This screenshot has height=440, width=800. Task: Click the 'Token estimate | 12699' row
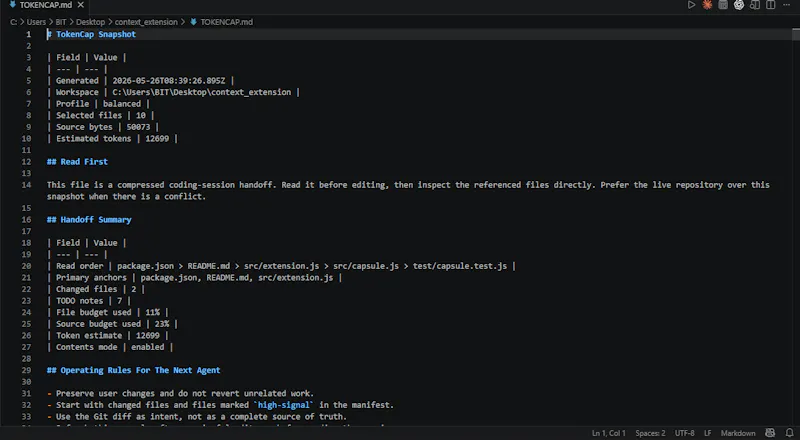point(108,335)
